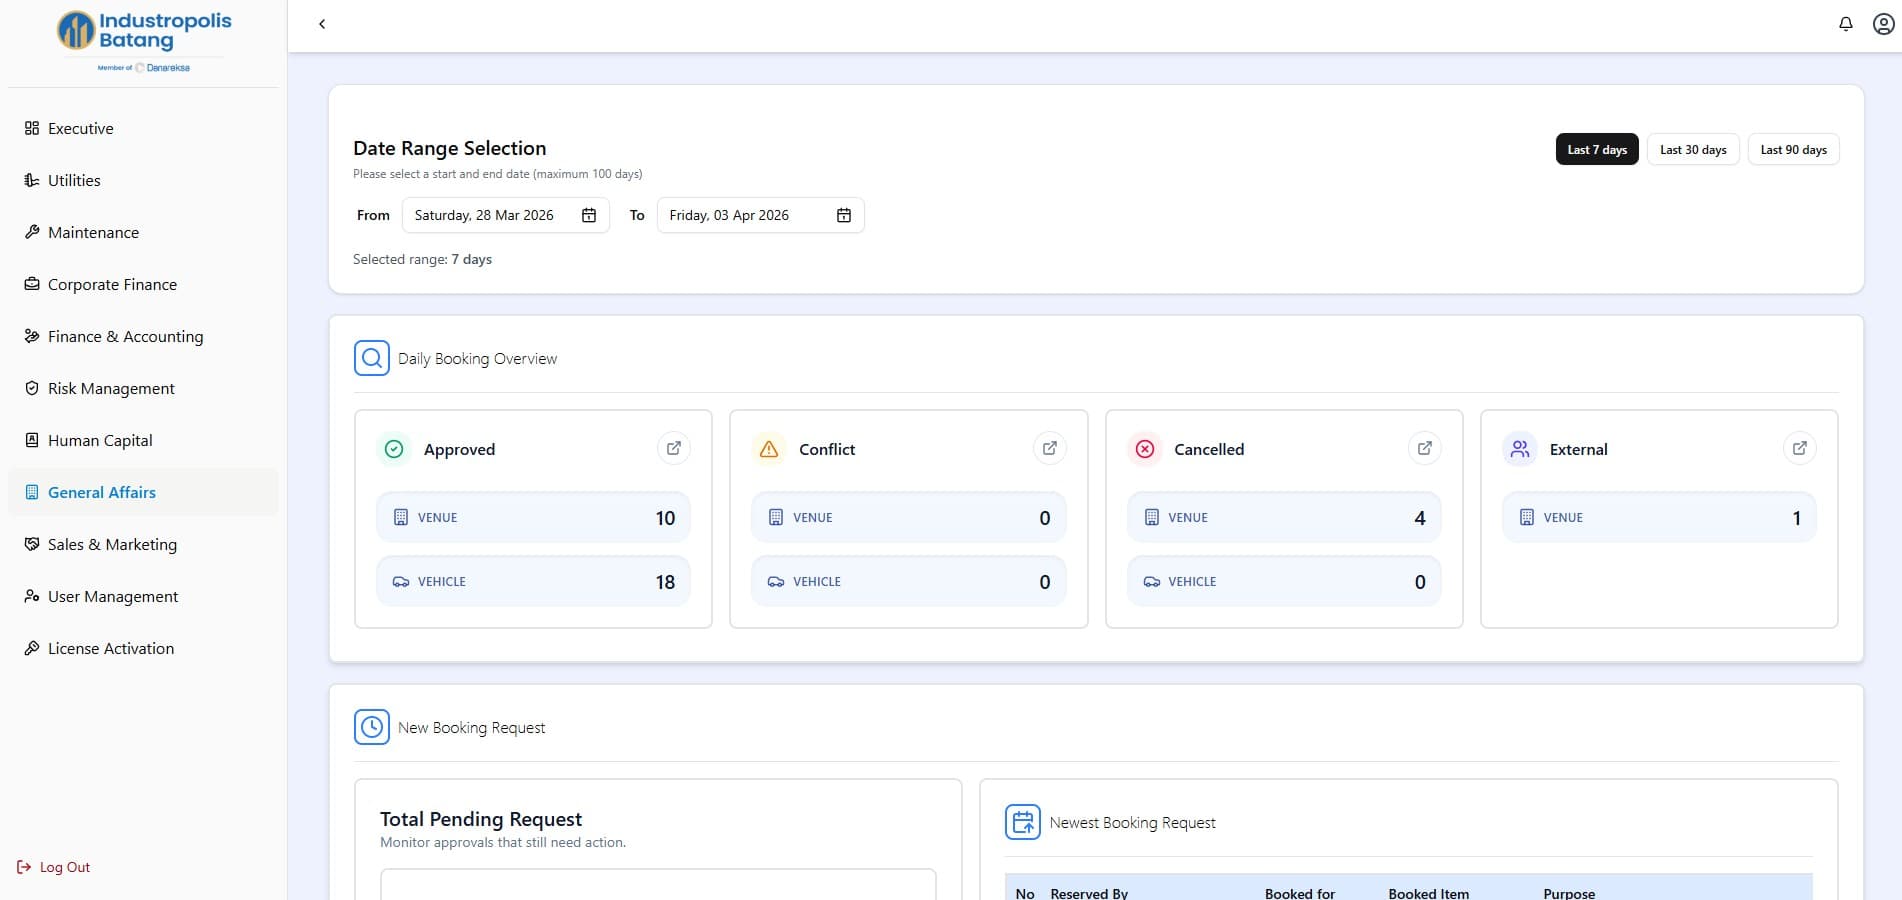
Task: Open calendar picker for To date
Action: [844, 215]
